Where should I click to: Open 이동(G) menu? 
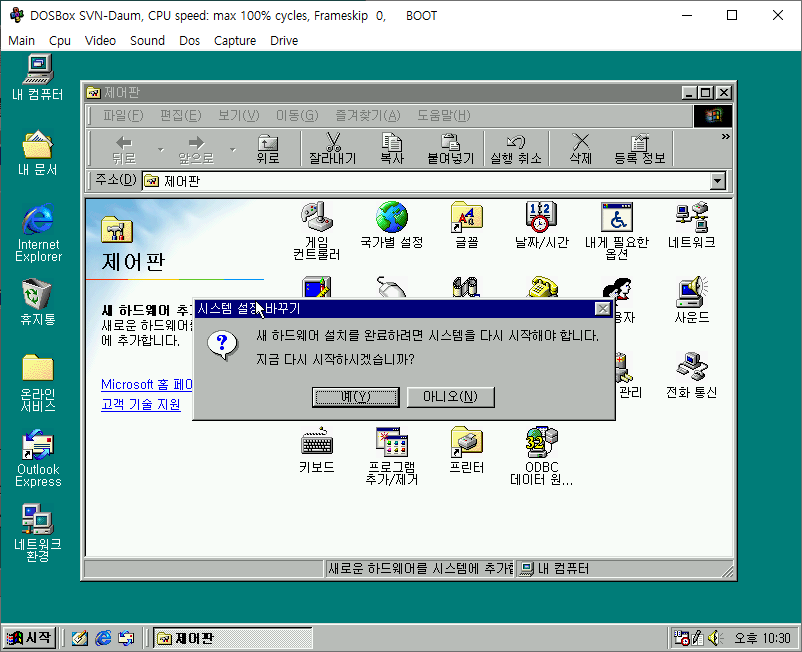pos(297,116)
